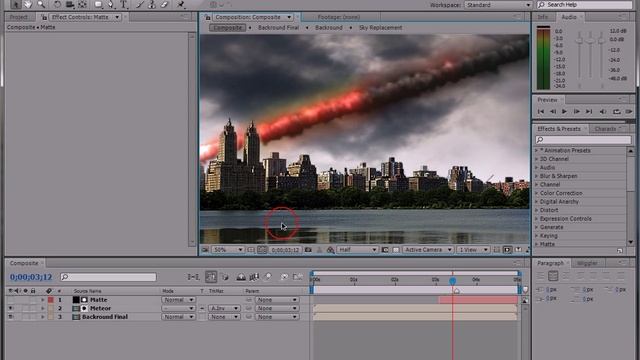The width and height of the screenshot is (640, 360).
Task: Expand the Color Correction effects category
Action: pos(537,193)
